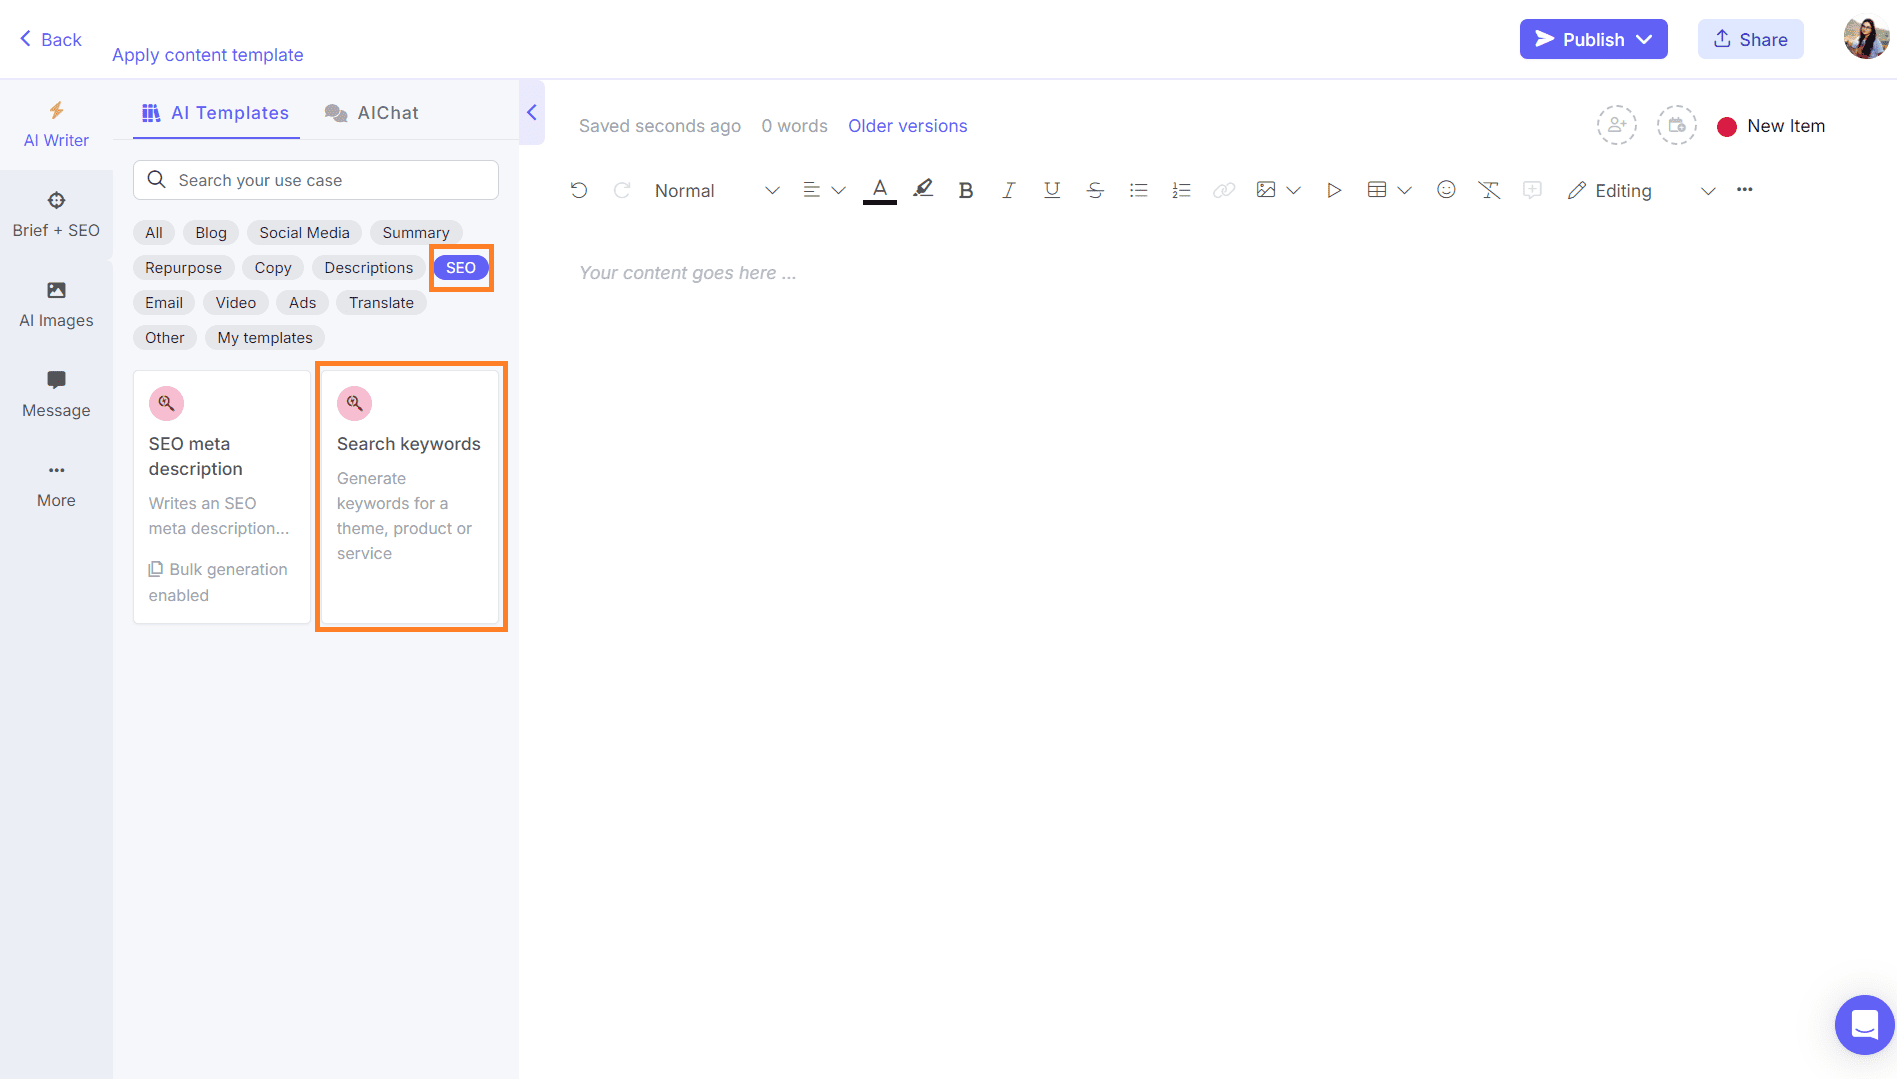Viewport: 1897px width, 1079px height.
Task: Toggle italic formatting
Action: [1009, 190]
